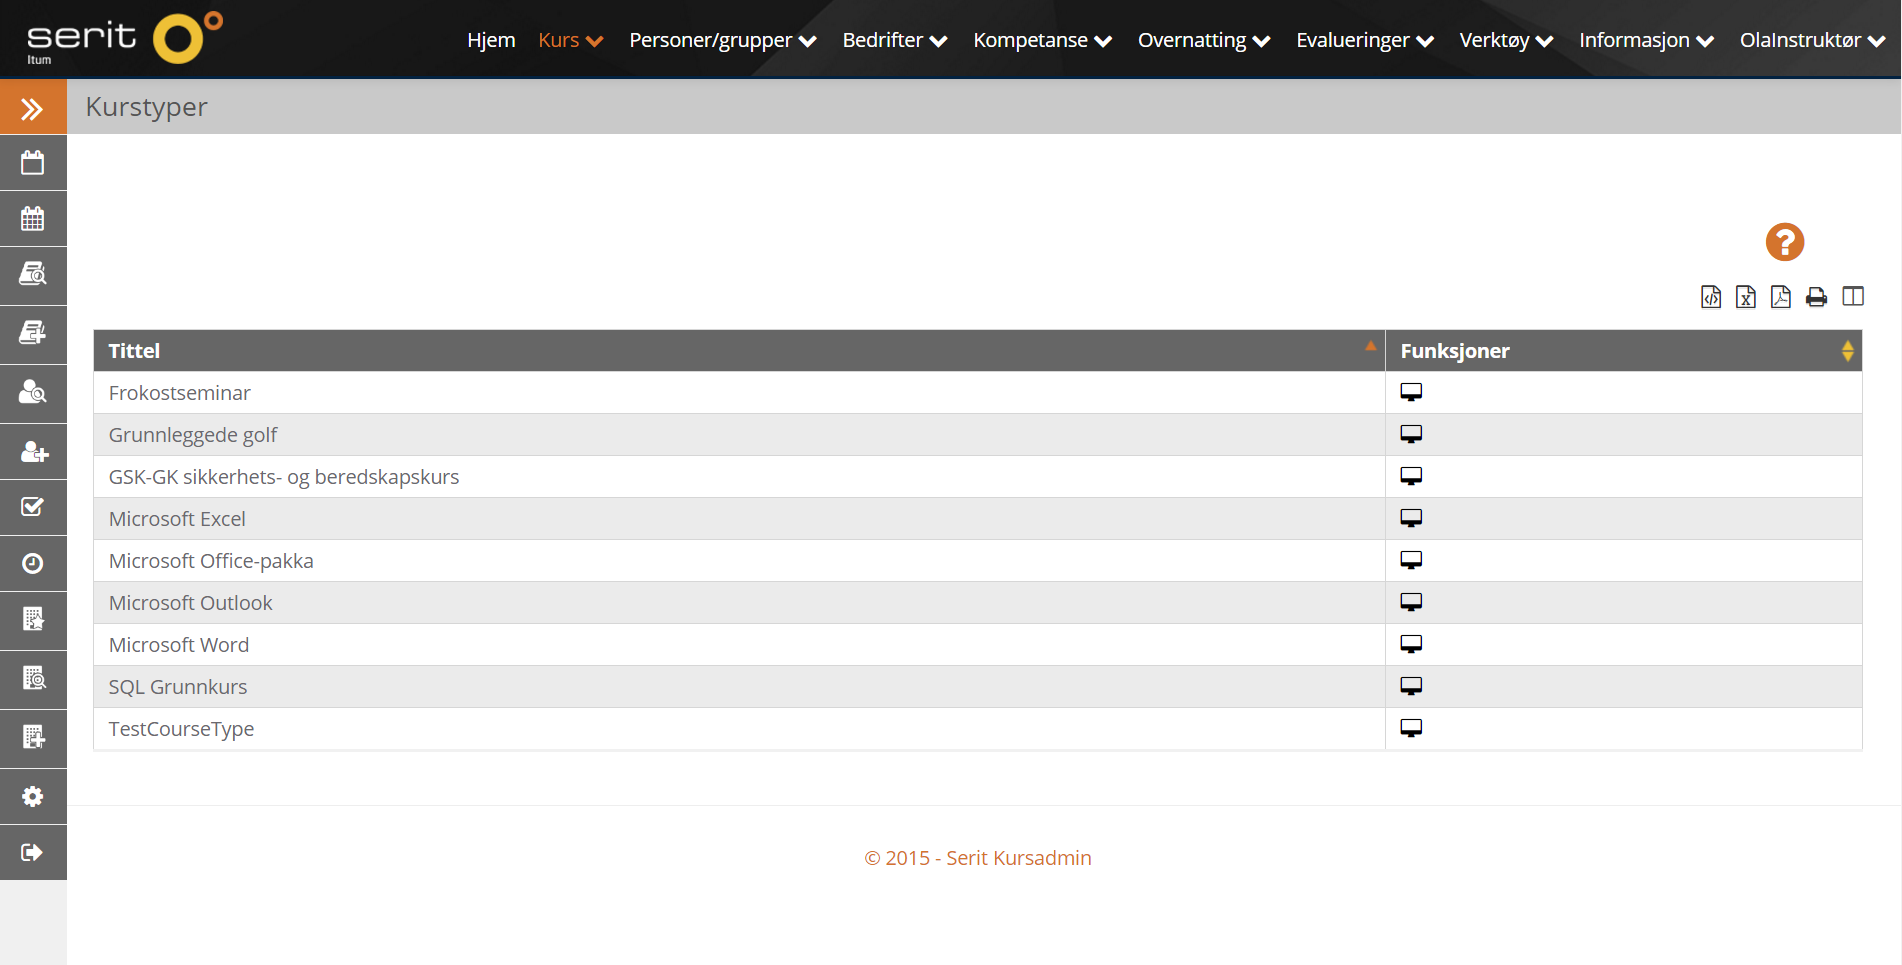Open the Kompetanse dropdown menu
Screen dimensions: 1902x965
(x=1043, y=40)
